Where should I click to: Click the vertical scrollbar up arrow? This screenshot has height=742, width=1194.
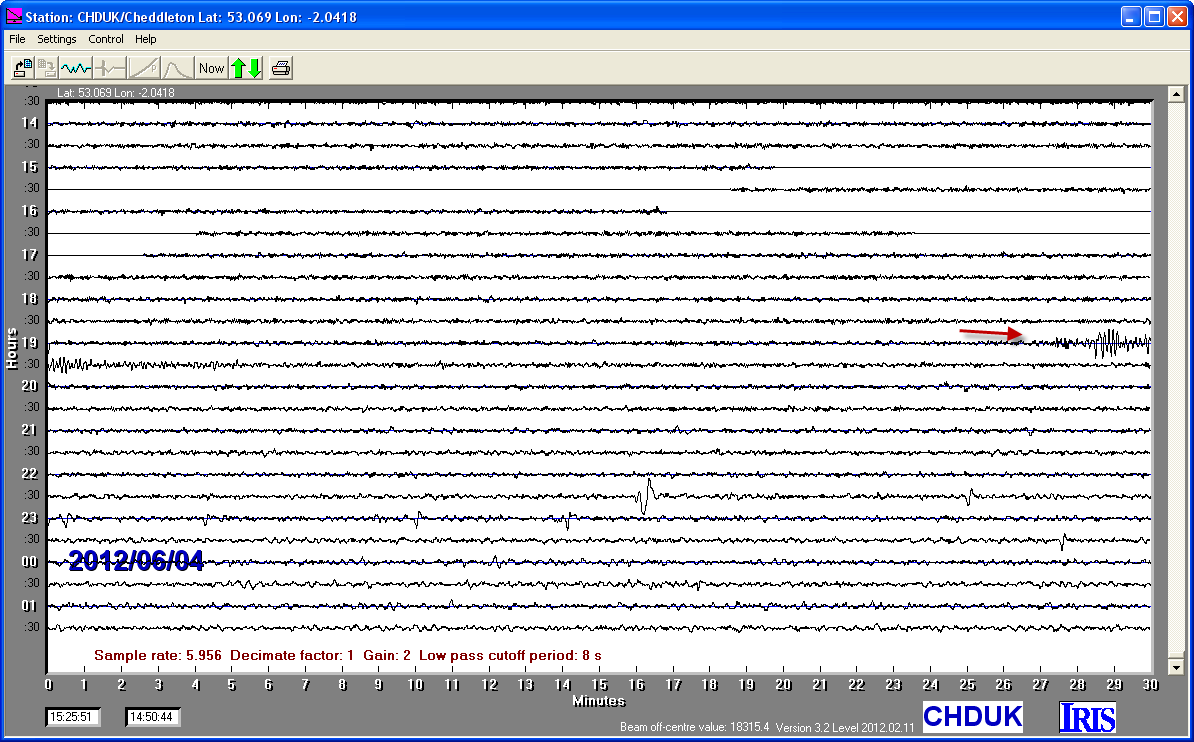click(1176, 94)
